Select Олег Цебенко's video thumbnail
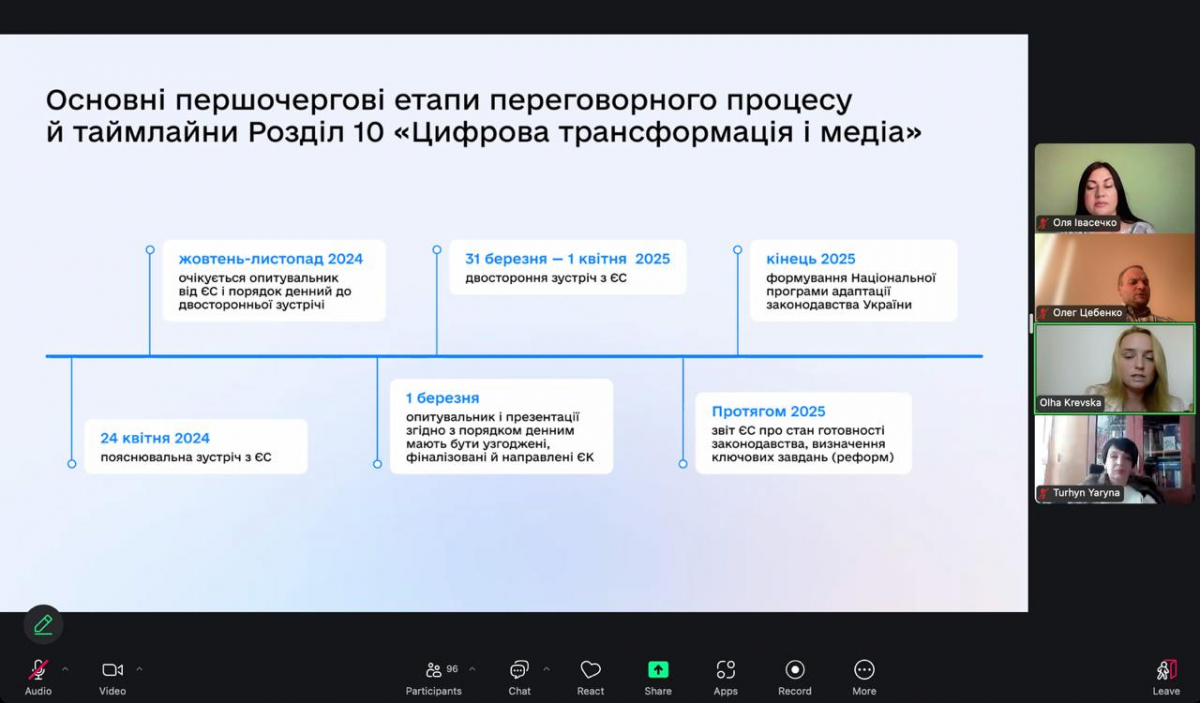 pyautogui.click(x=1114, y=277)
